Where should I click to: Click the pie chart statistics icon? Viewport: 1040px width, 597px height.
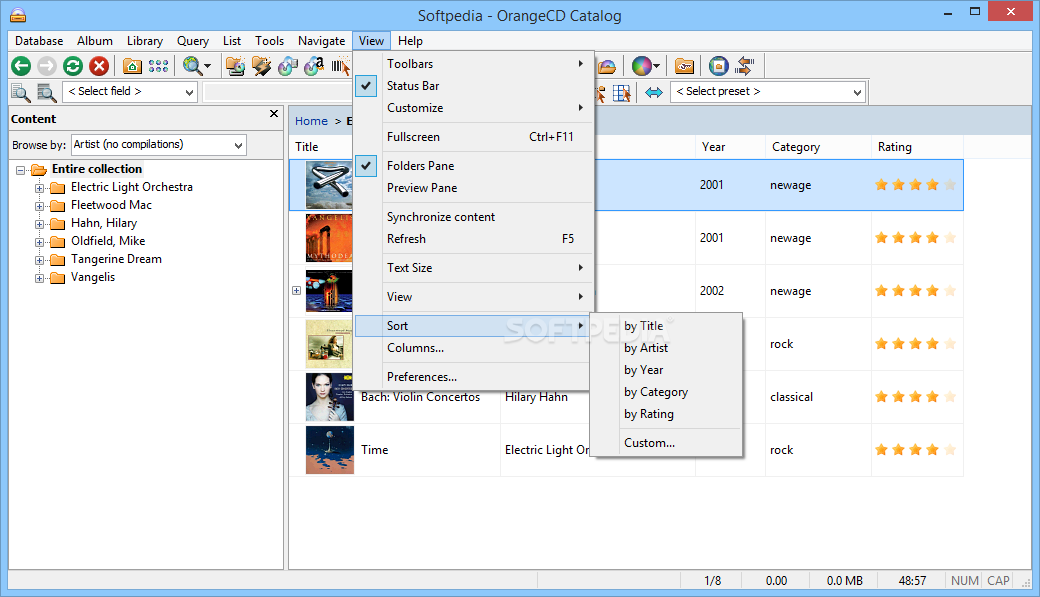pyautogui.click(x=641, y=66)
